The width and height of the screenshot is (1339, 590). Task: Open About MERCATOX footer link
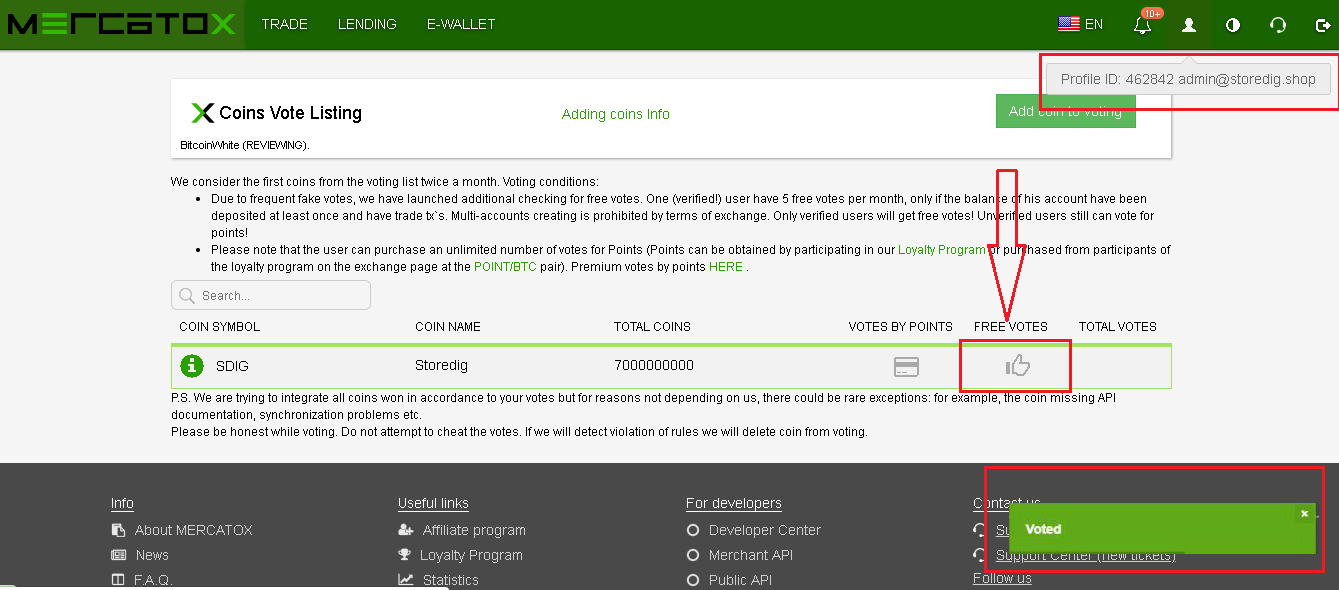coord(194,530)
